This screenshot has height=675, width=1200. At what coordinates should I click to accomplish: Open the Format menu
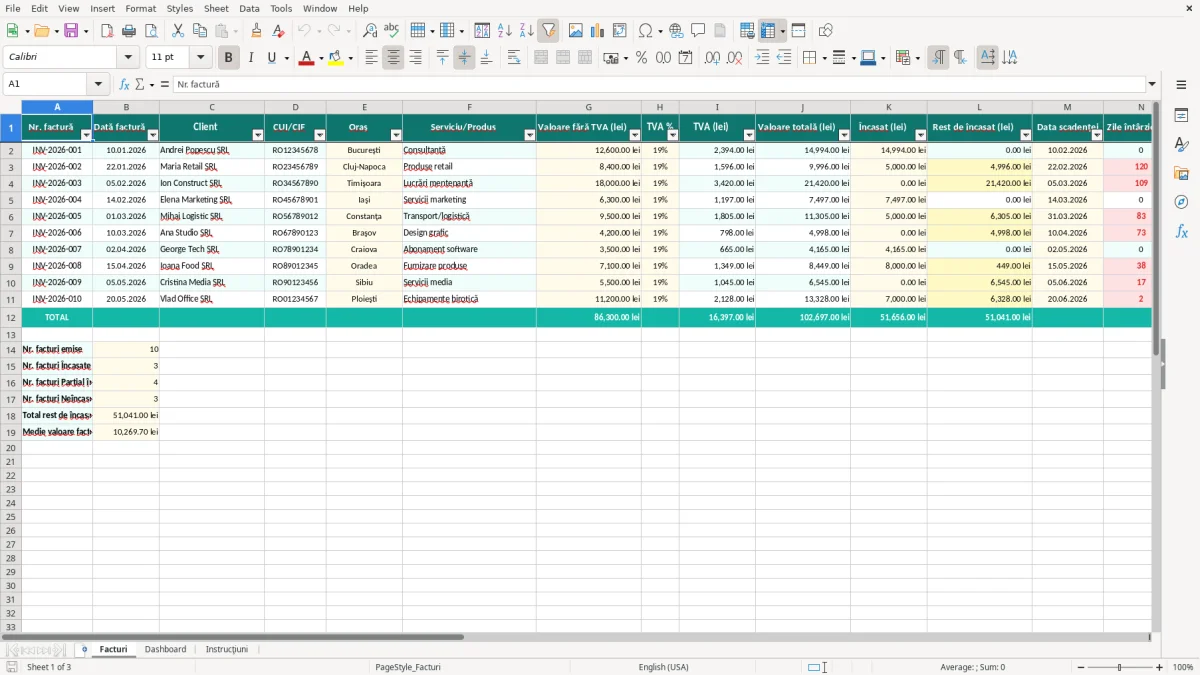[140, 8]
